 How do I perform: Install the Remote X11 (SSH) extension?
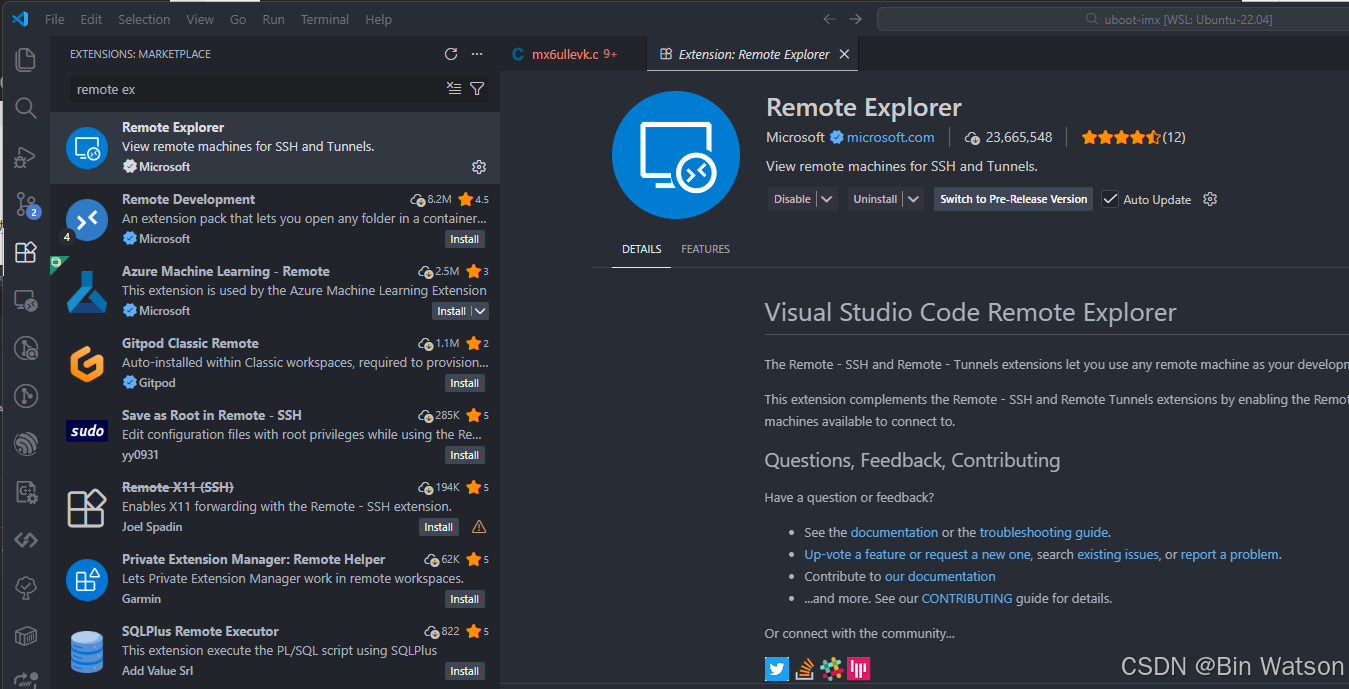pos(439,527)
